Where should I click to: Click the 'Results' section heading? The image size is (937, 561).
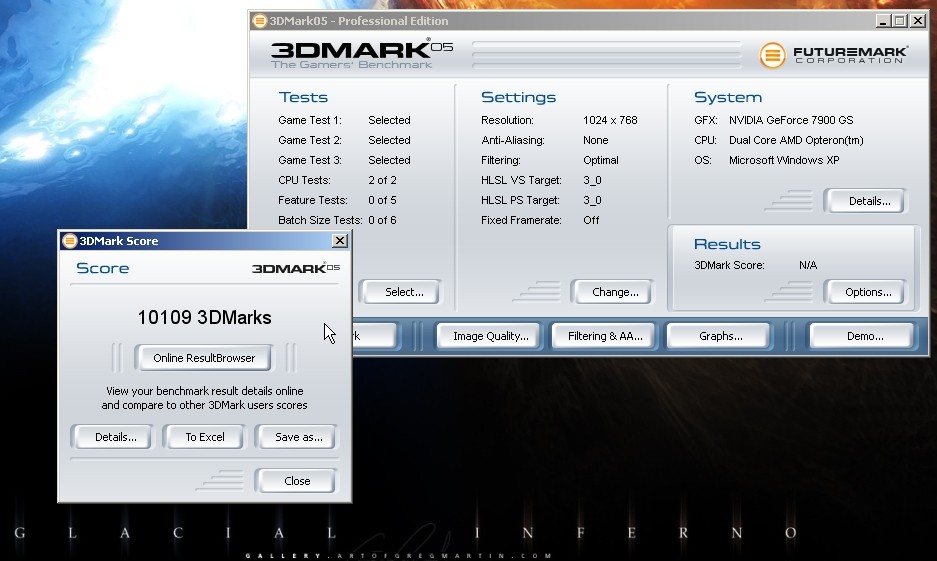tap(727, 244)
